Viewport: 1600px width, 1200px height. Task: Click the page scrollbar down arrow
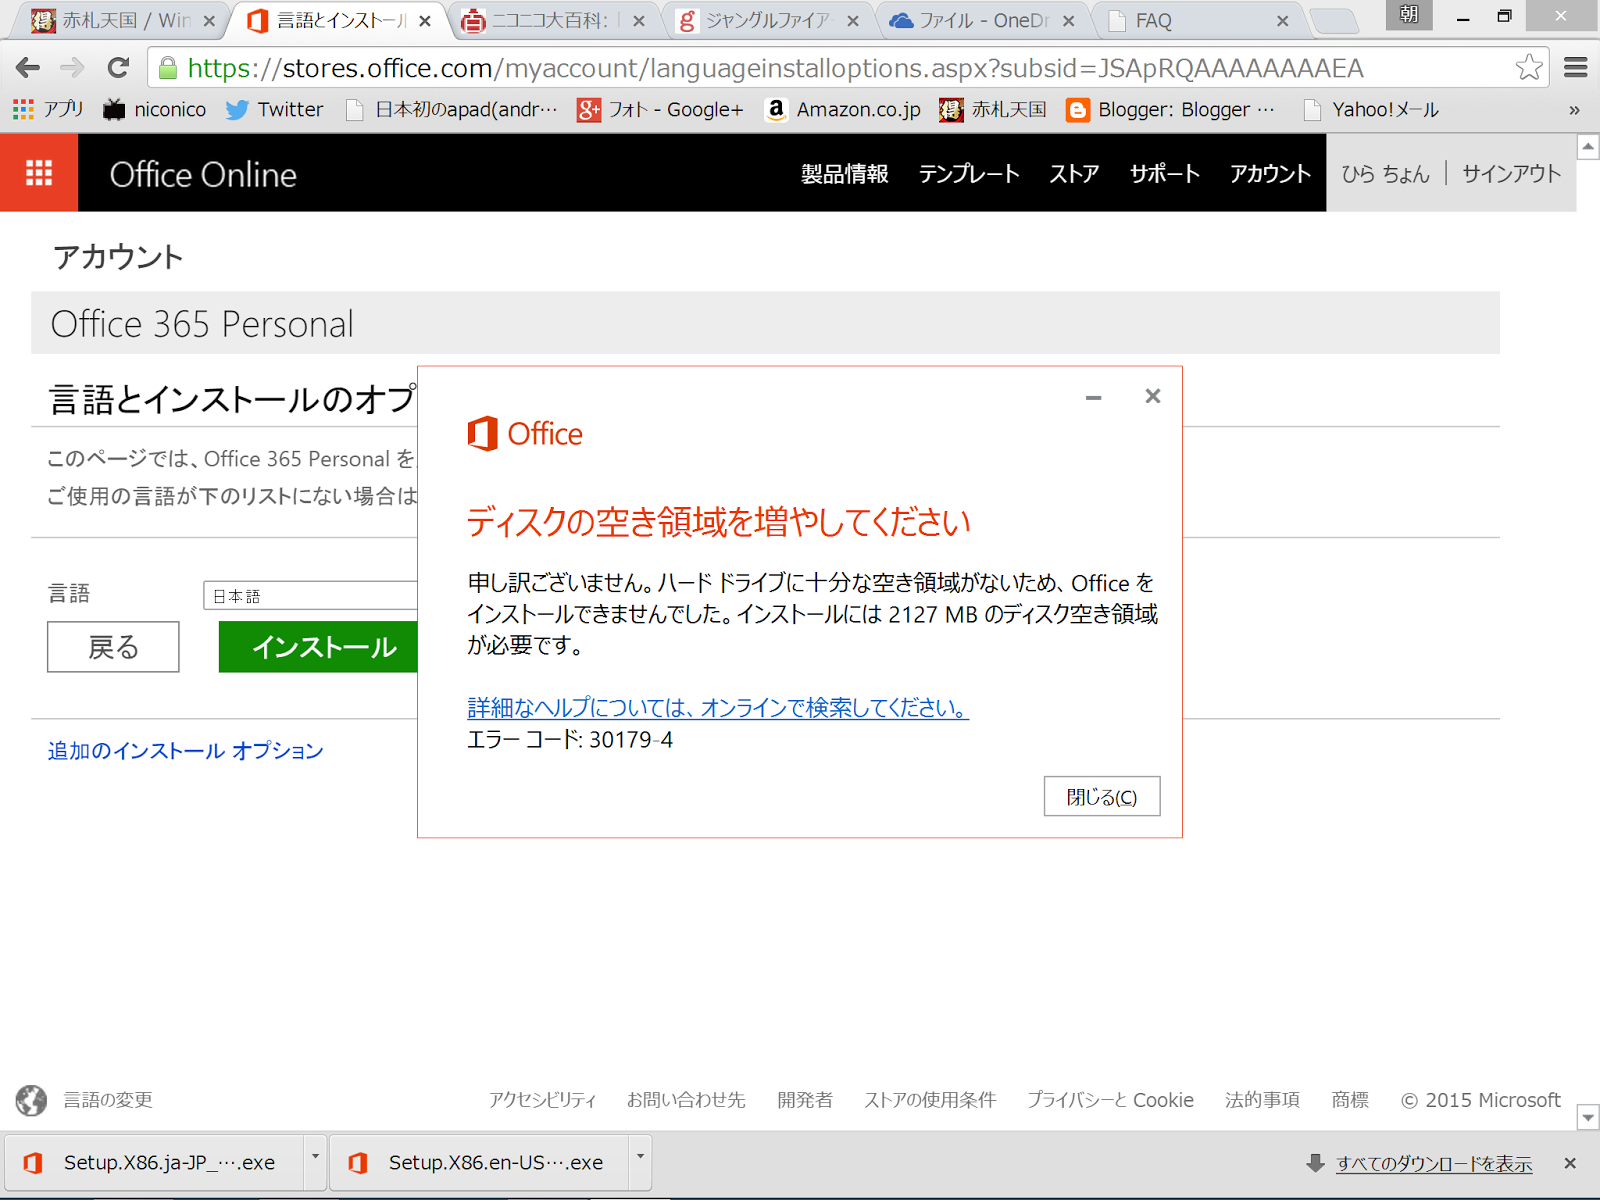tap(1588, 1117)
